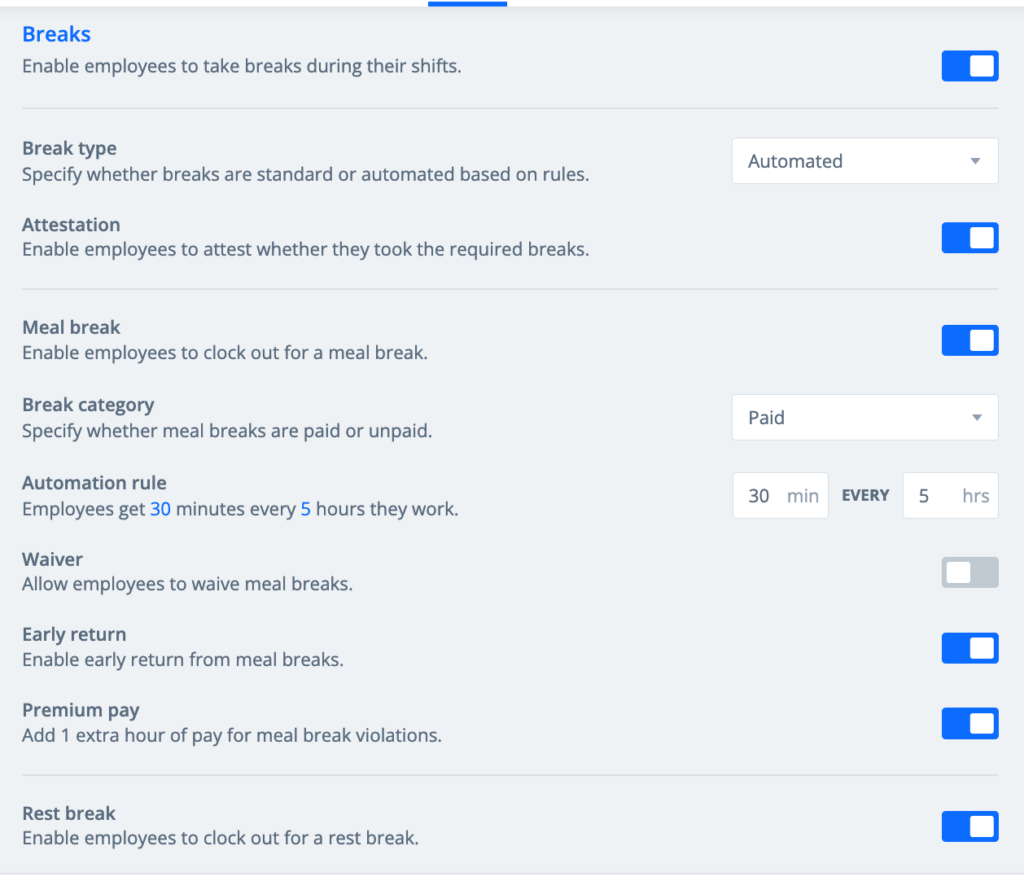Enable the Waiver toggle
Screen dimensions: 1024x881
(970, 573)
